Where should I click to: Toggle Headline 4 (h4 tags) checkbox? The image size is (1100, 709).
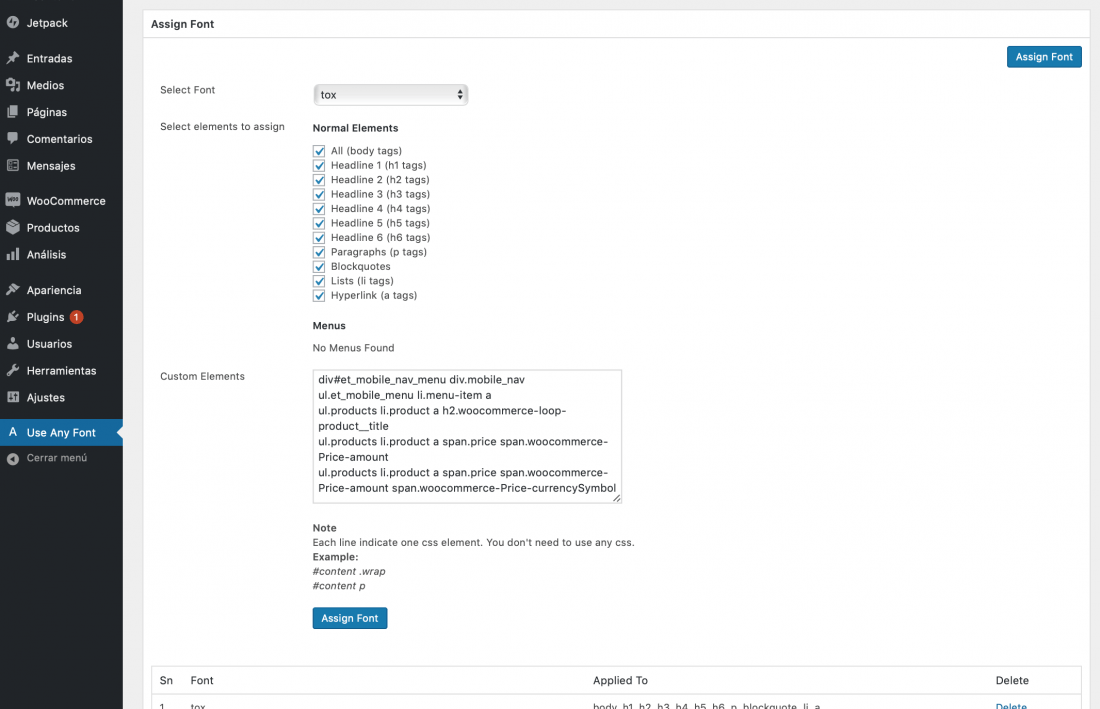click(x=319, y=209)
